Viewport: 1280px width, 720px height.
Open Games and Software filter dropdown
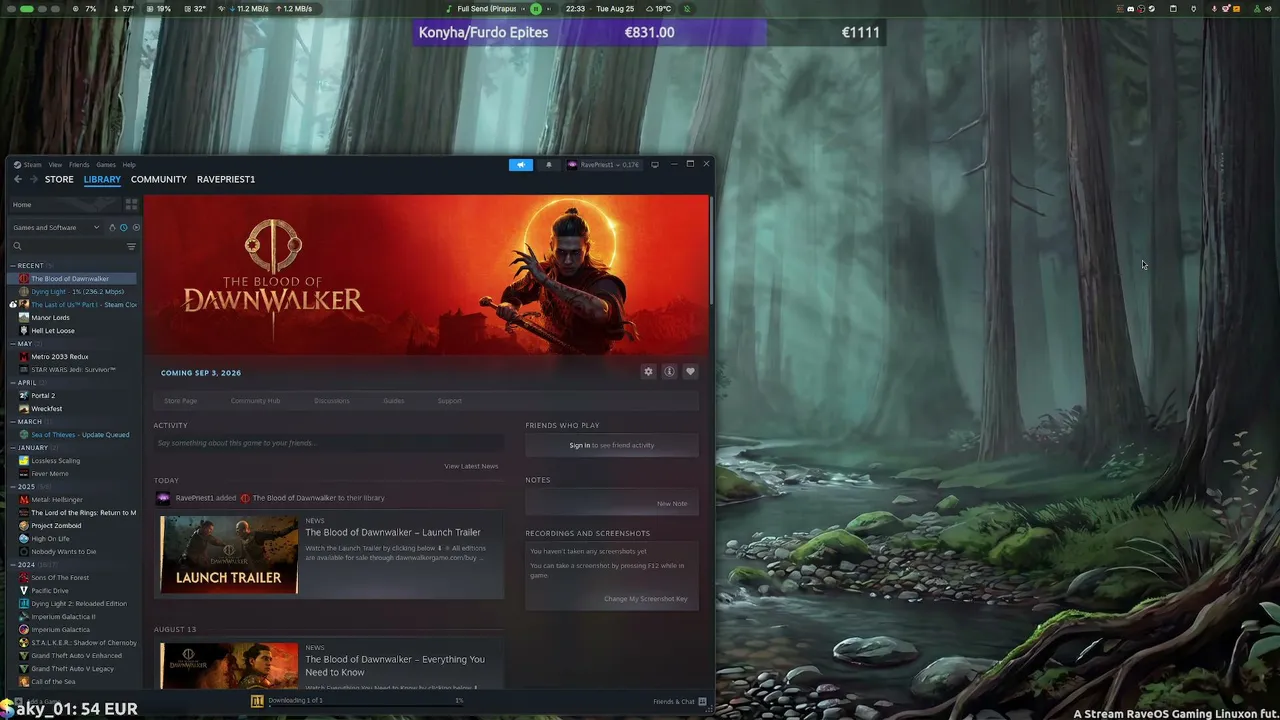click(56, 227)
